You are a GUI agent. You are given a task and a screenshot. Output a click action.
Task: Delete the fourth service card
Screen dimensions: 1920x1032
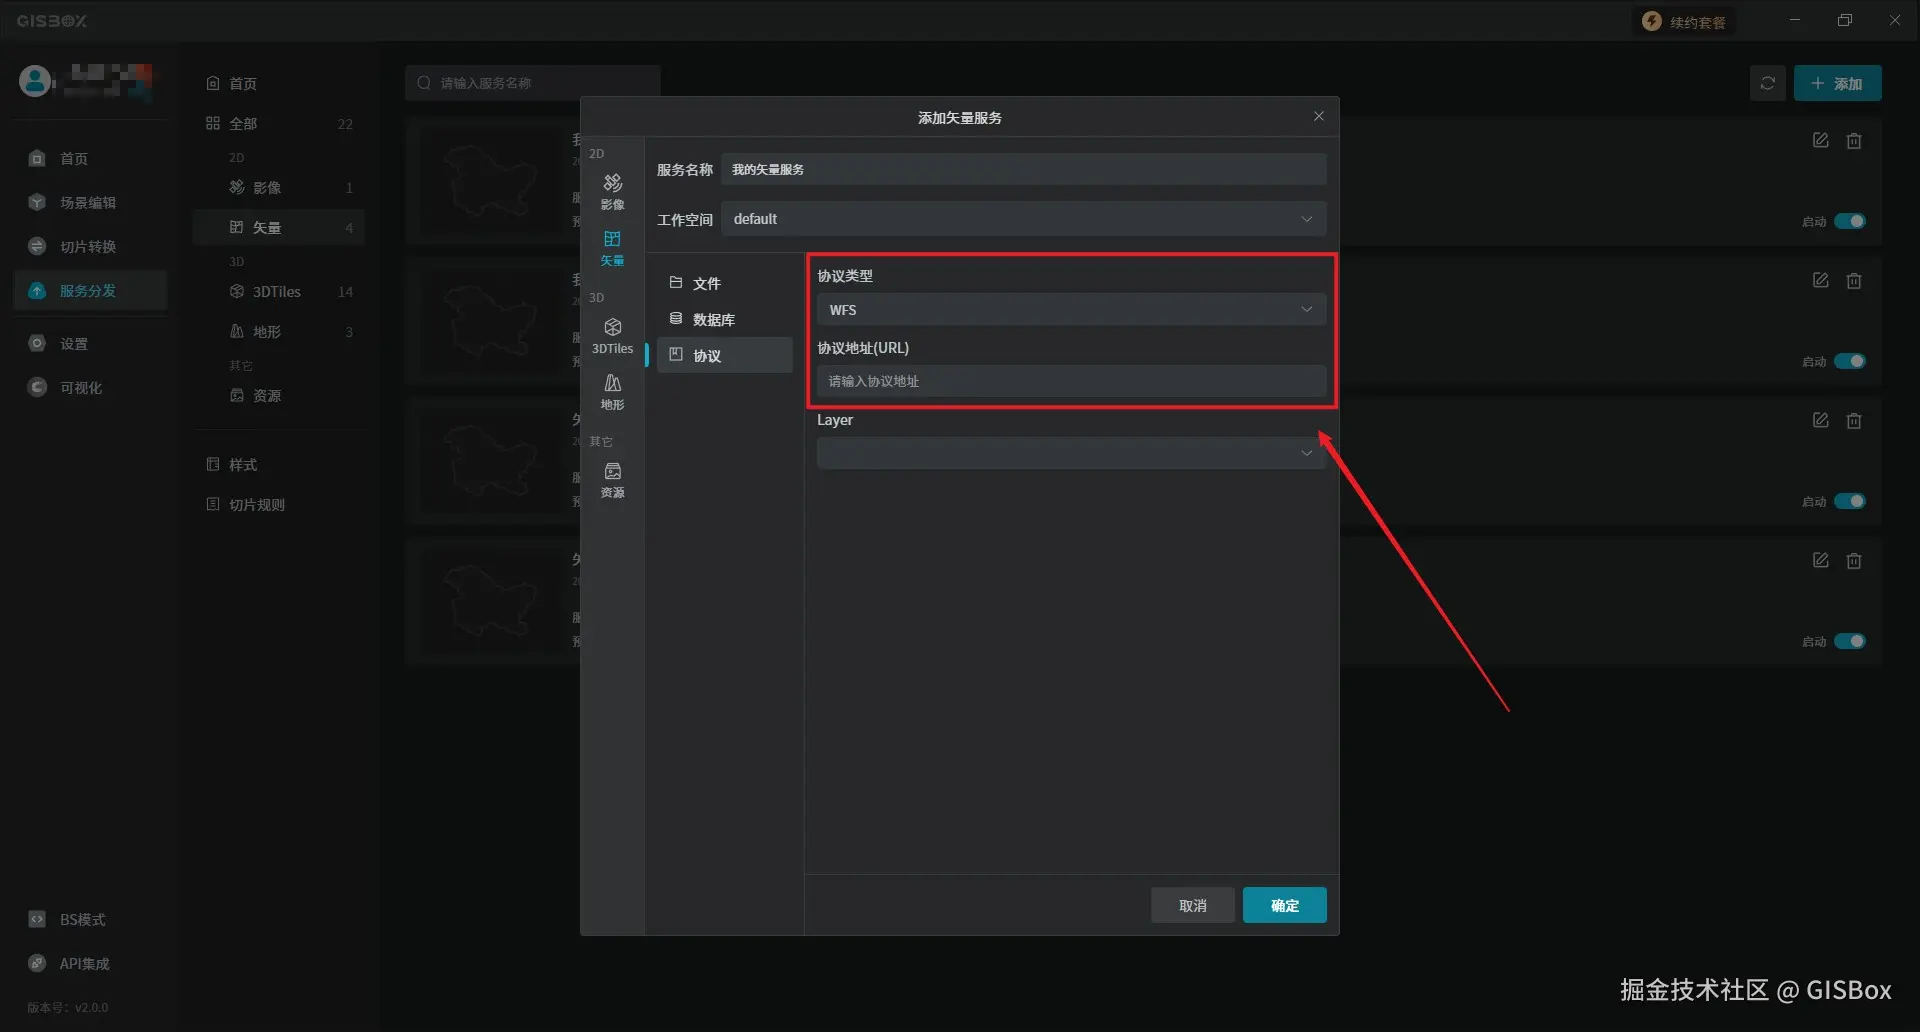pos(1854,561)
